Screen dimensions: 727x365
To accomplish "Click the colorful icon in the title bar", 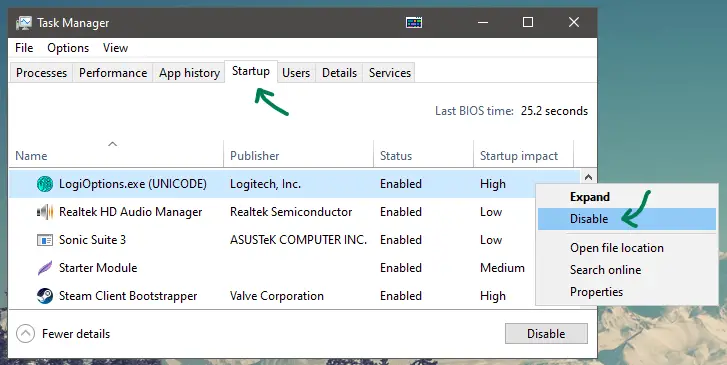I will tap(414, 22).
